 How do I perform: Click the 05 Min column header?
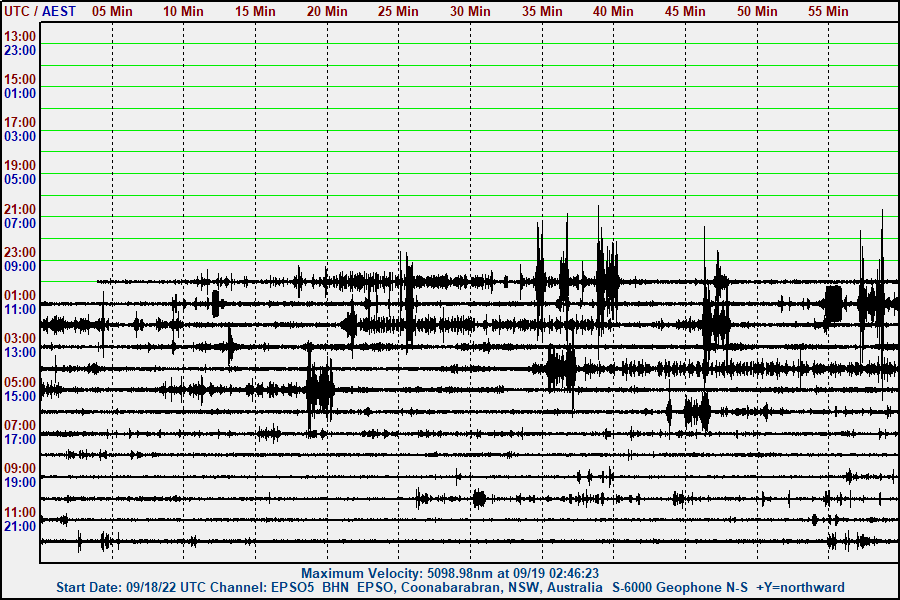point(112,11)
